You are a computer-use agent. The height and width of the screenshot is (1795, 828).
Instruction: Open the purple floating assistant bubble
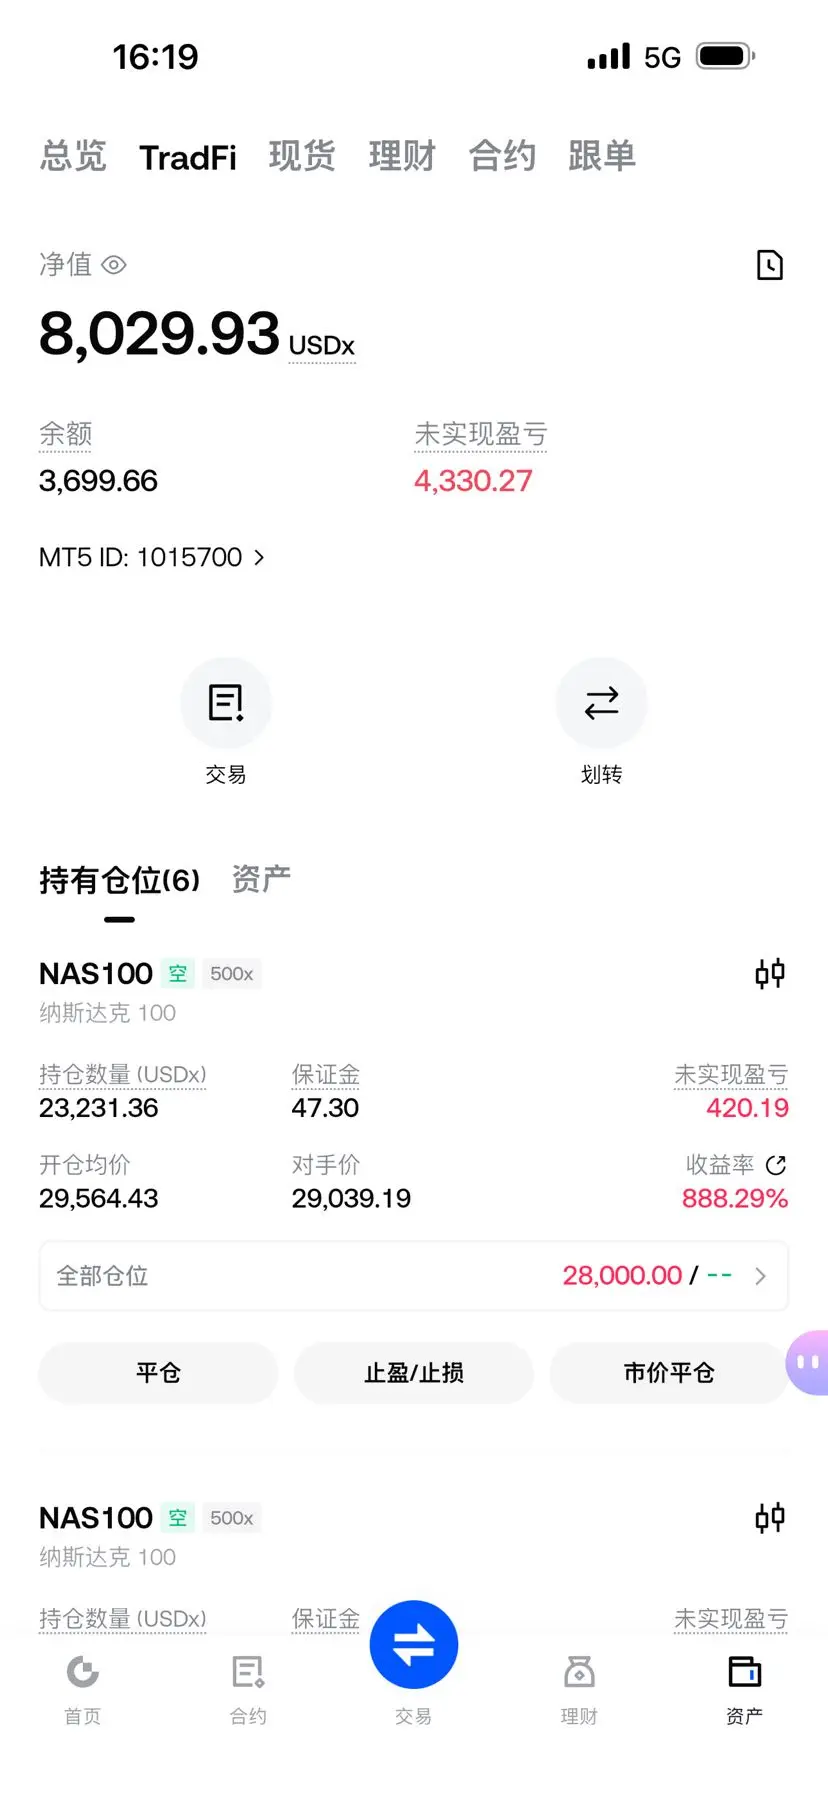(808, 1362)
